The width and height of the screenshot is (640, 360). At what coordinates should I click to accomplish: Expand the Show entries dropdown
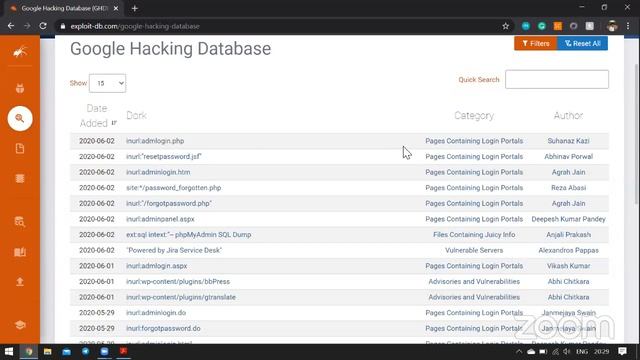point(107,83)
